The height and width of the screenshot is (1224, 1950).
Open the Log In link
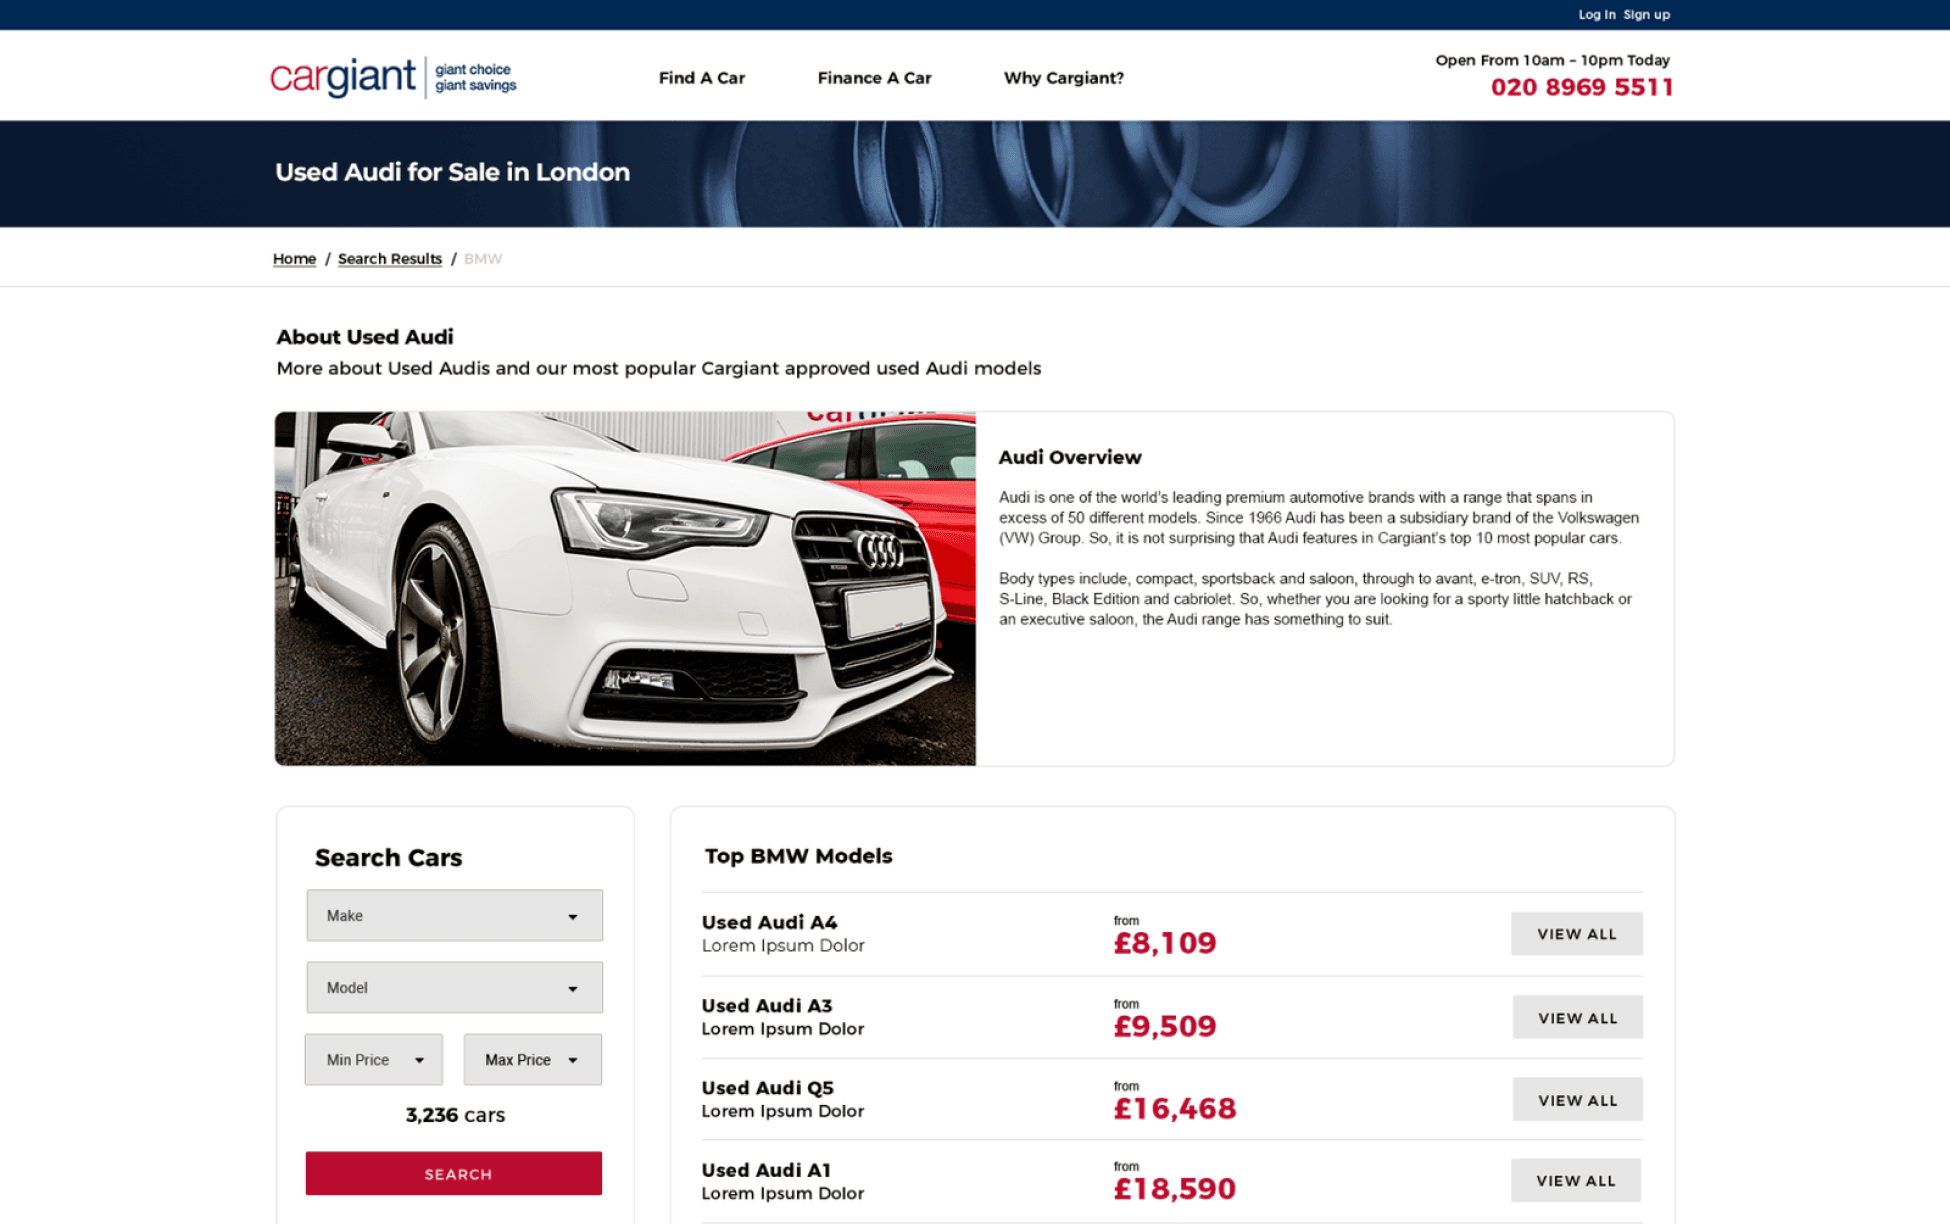[x=1596, y=14]
